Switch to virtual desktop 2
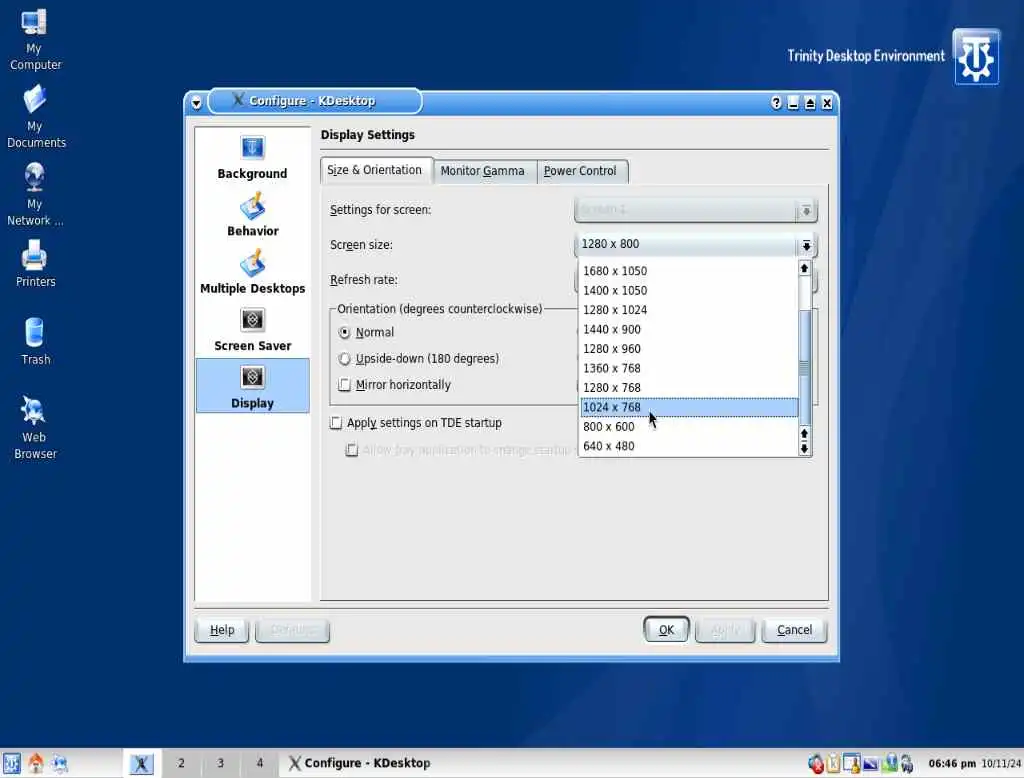Image resolution: width=1024 pixels, height=778 pixels. 181,763
